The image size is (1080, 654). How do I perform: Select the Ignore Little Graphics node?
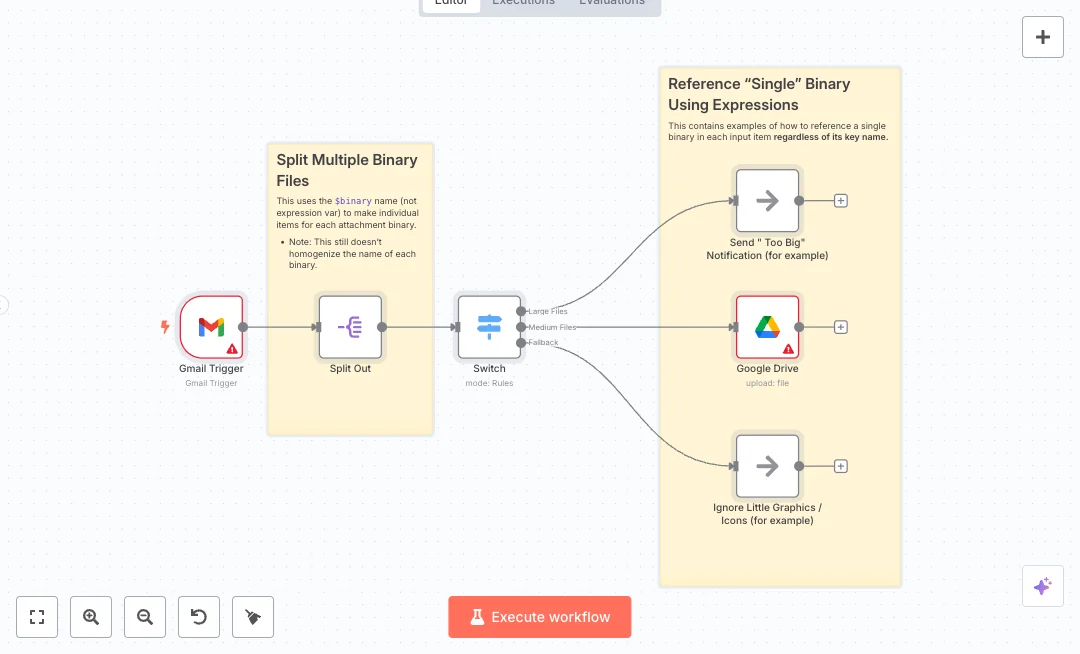point(767,466)
